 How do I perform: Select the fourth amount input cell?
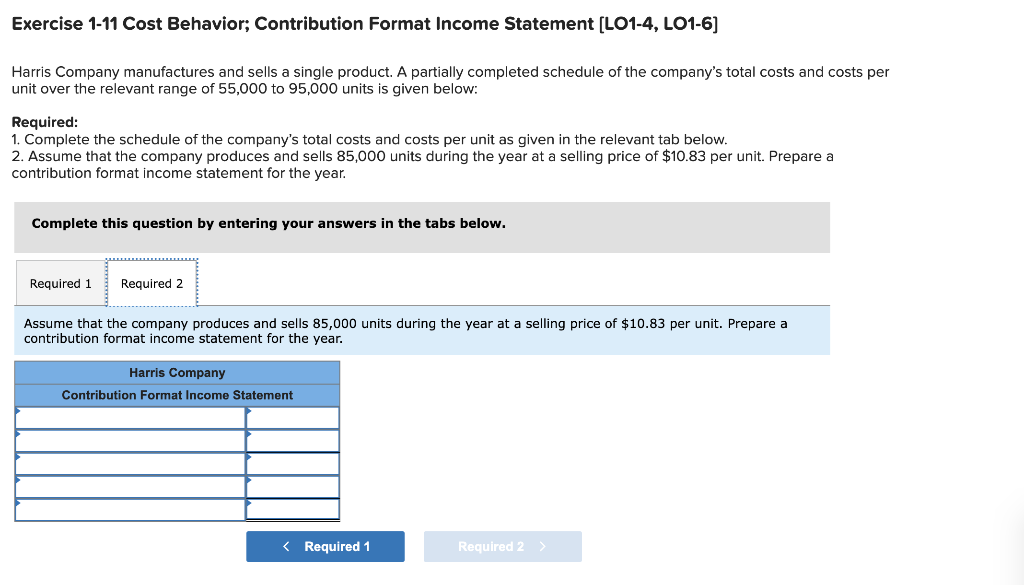click(295, 486)
